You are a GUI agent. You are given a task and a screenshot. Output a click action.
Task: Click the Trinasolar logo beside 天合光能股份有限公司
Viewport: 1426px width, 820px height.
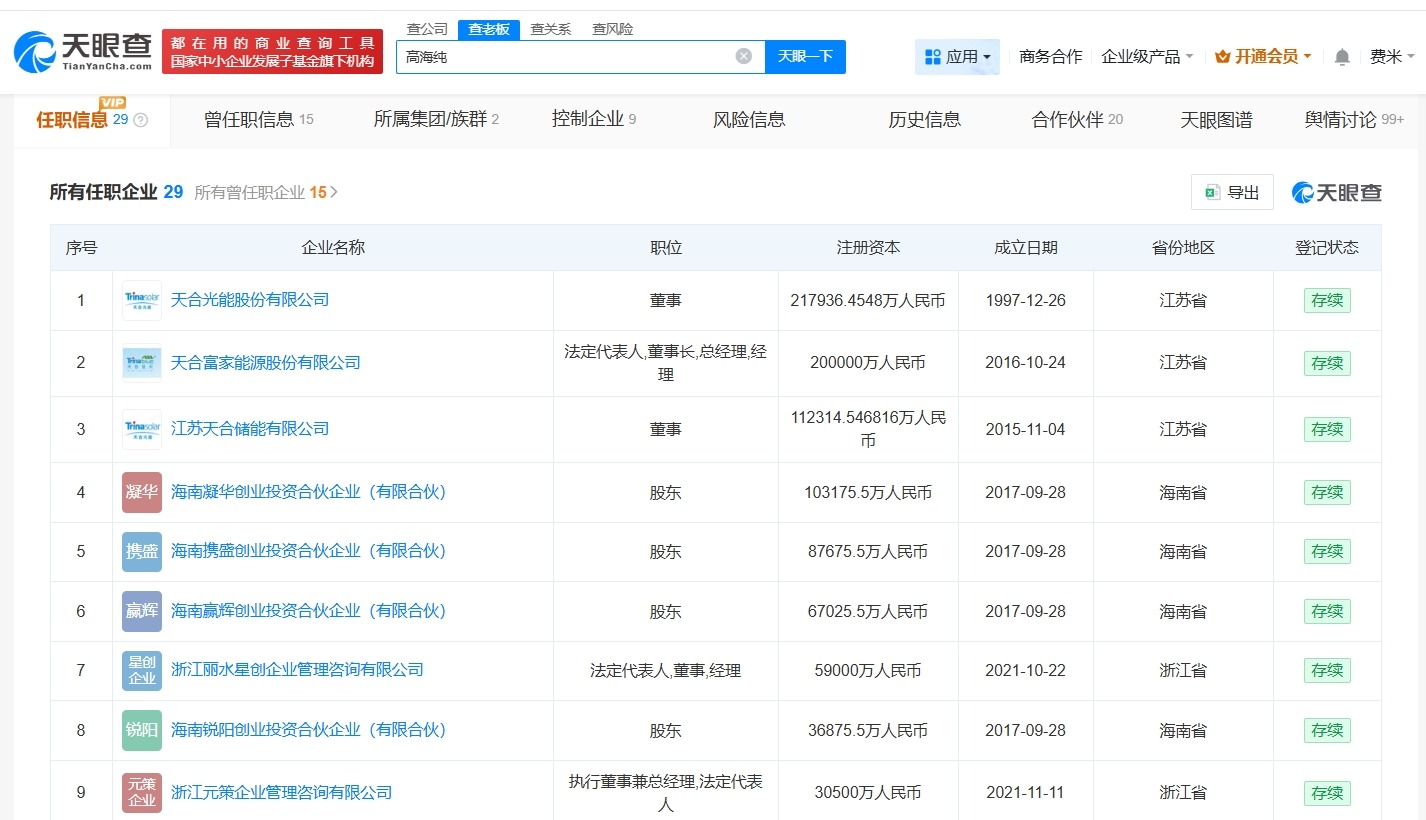tap(141, 299)
